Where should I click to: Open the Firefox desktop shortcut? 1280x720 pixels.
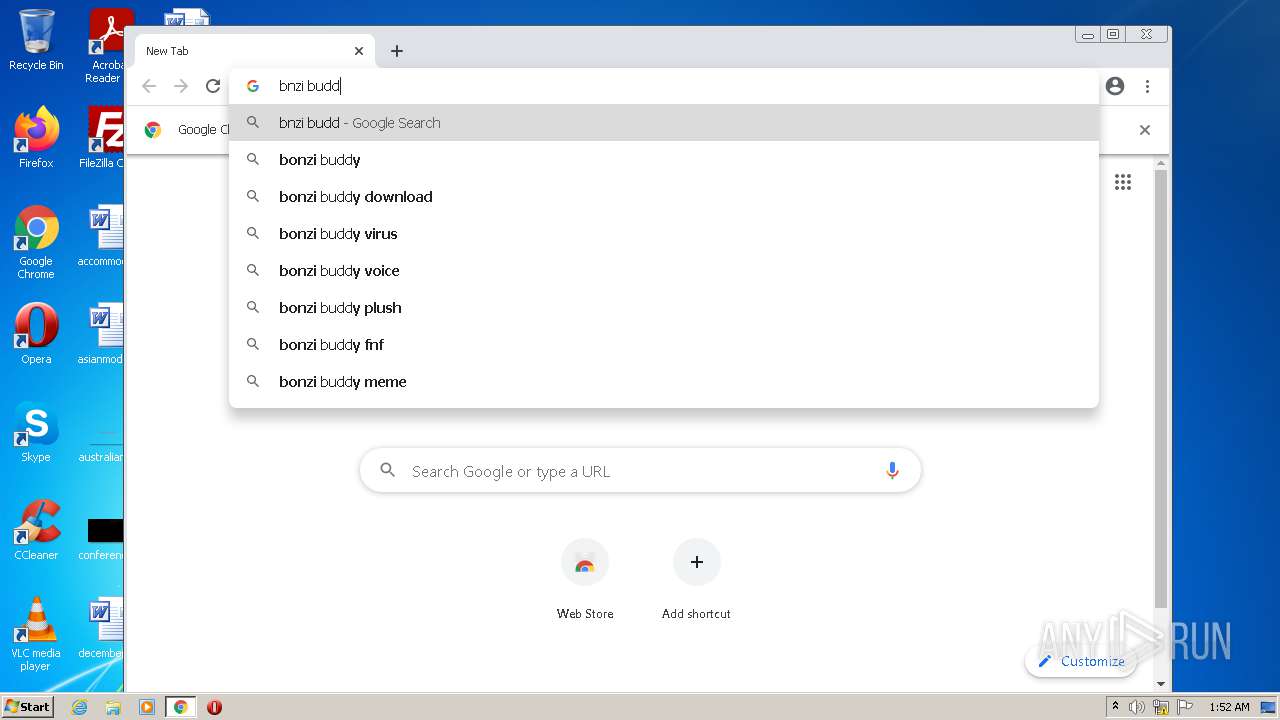pos(36,138)
